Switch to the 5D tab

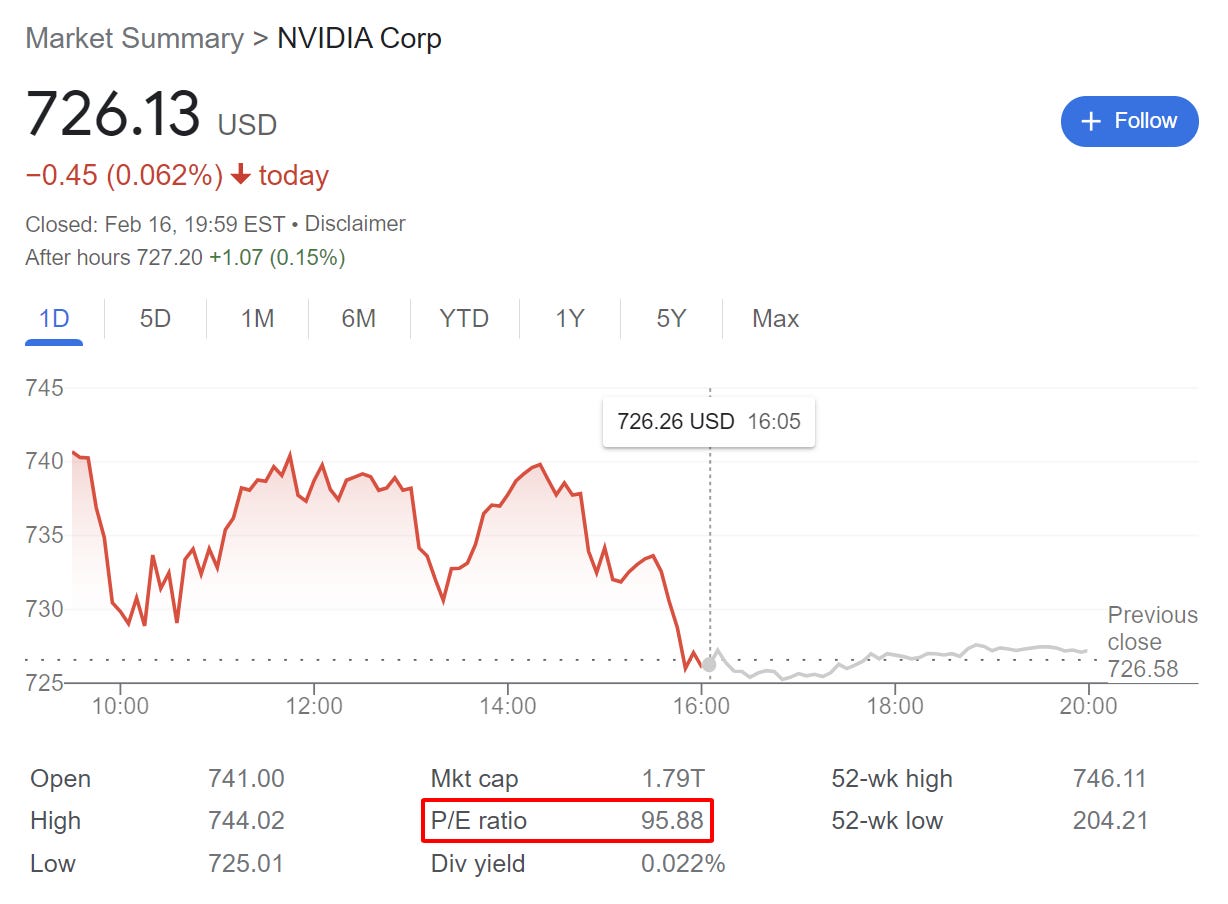click(155, 319)
